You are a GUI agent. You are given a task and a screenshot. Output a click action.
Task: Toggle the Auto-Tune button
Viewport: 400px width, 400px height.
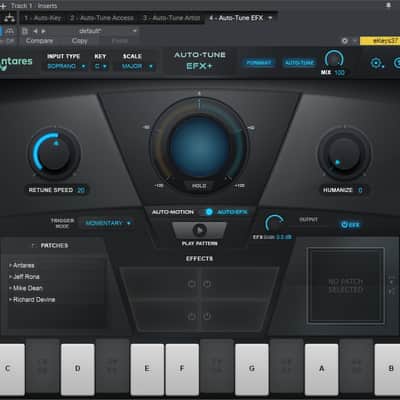[300, 62]
